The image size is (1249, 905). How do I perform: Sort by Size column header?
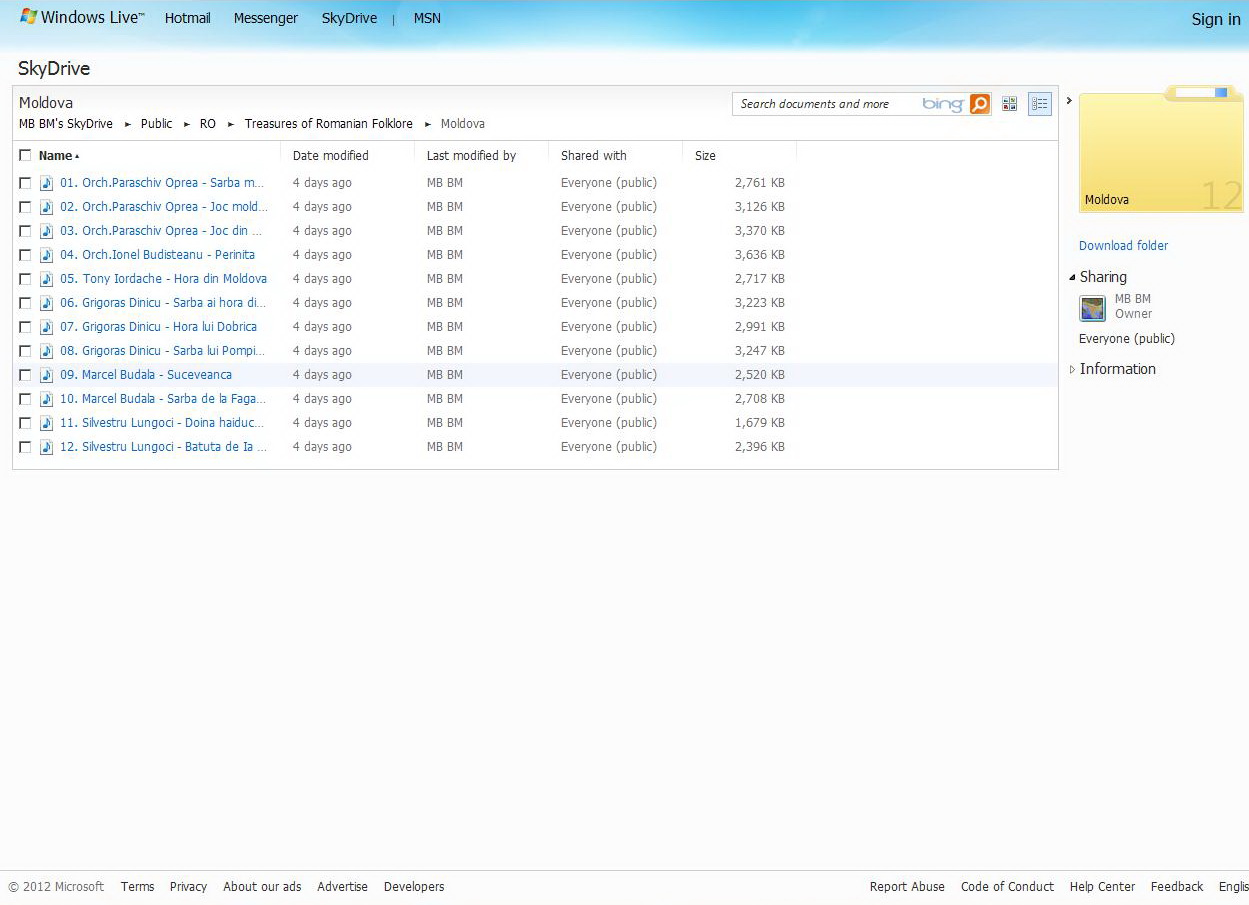tap(705, 156)
